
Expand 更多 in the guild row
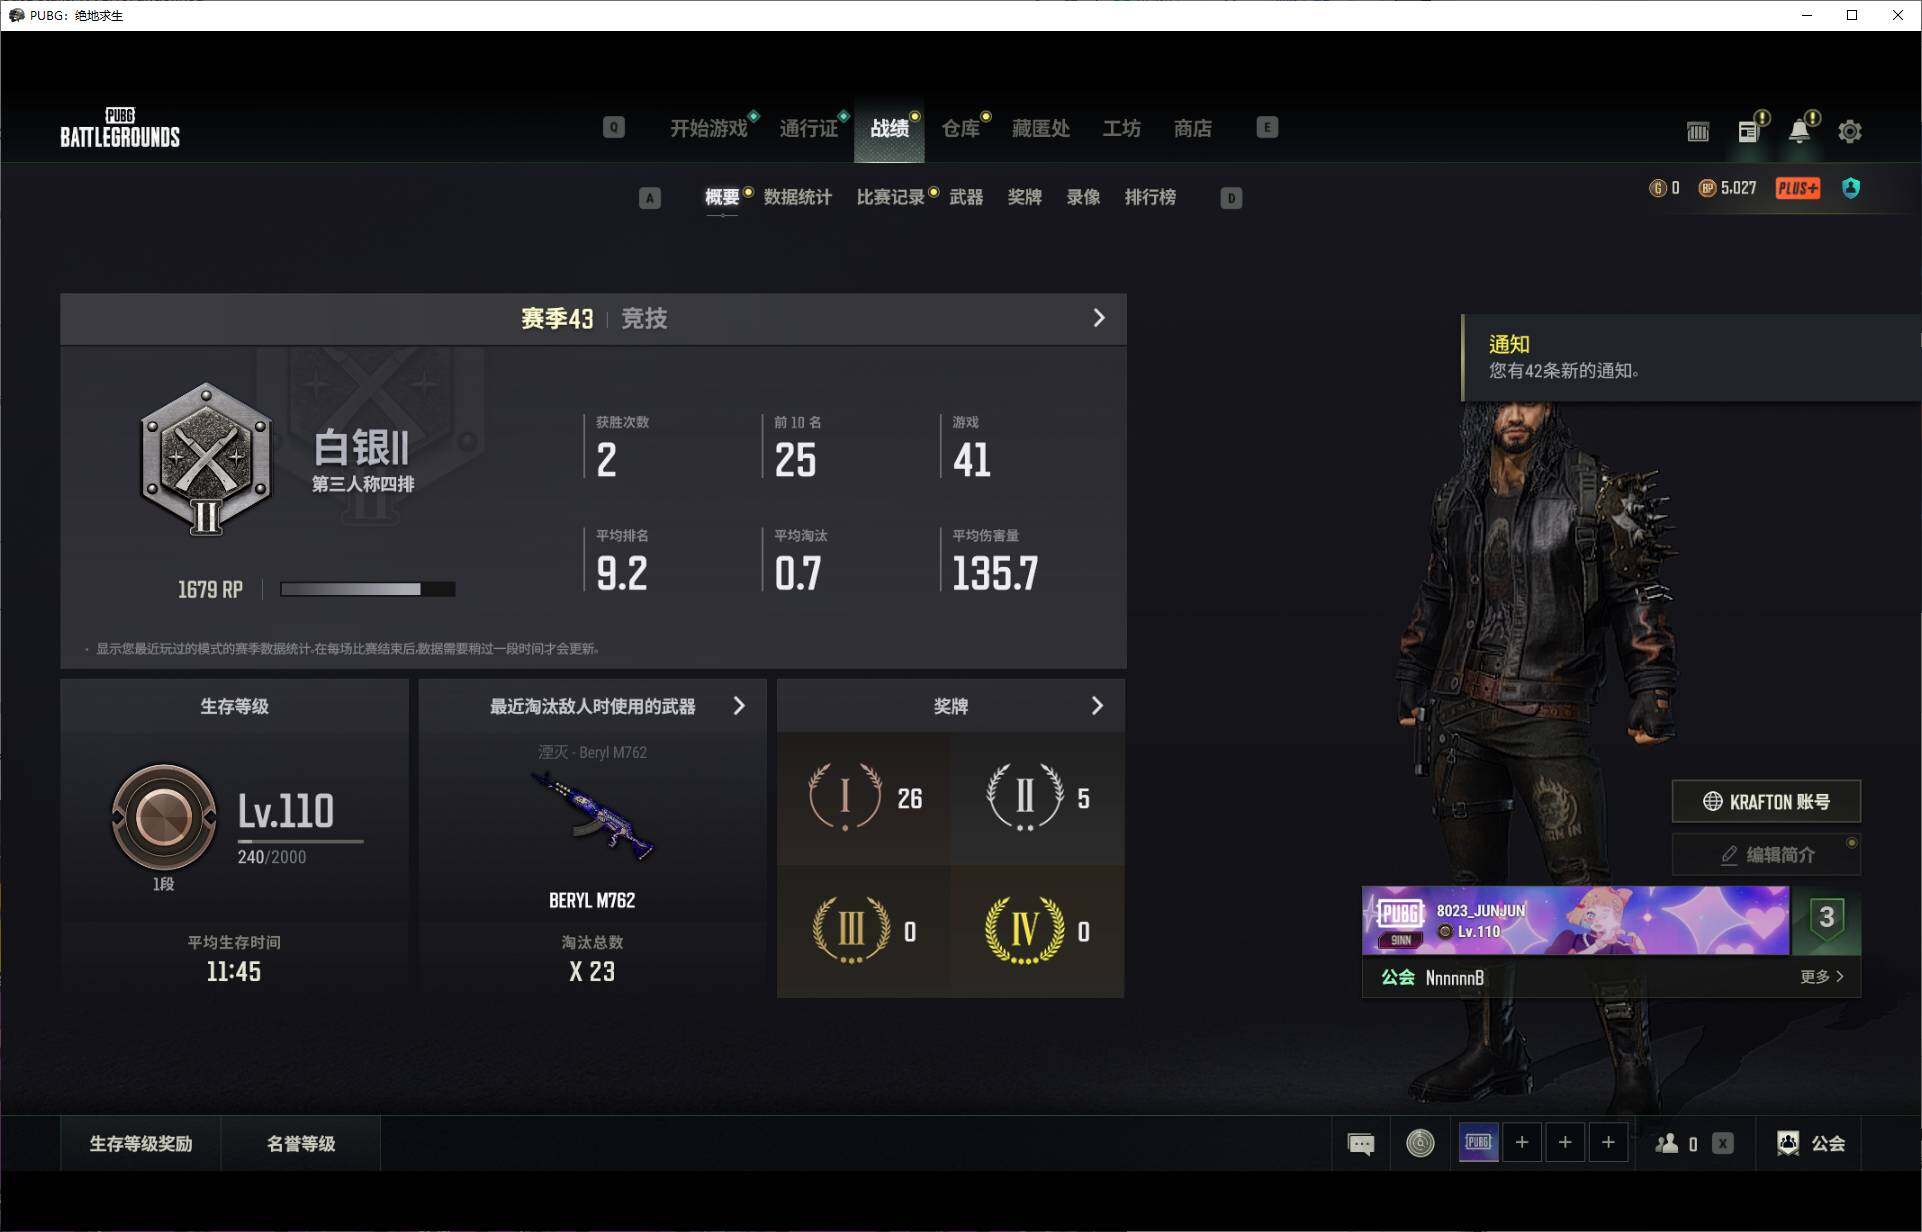tap(1822, 976)
